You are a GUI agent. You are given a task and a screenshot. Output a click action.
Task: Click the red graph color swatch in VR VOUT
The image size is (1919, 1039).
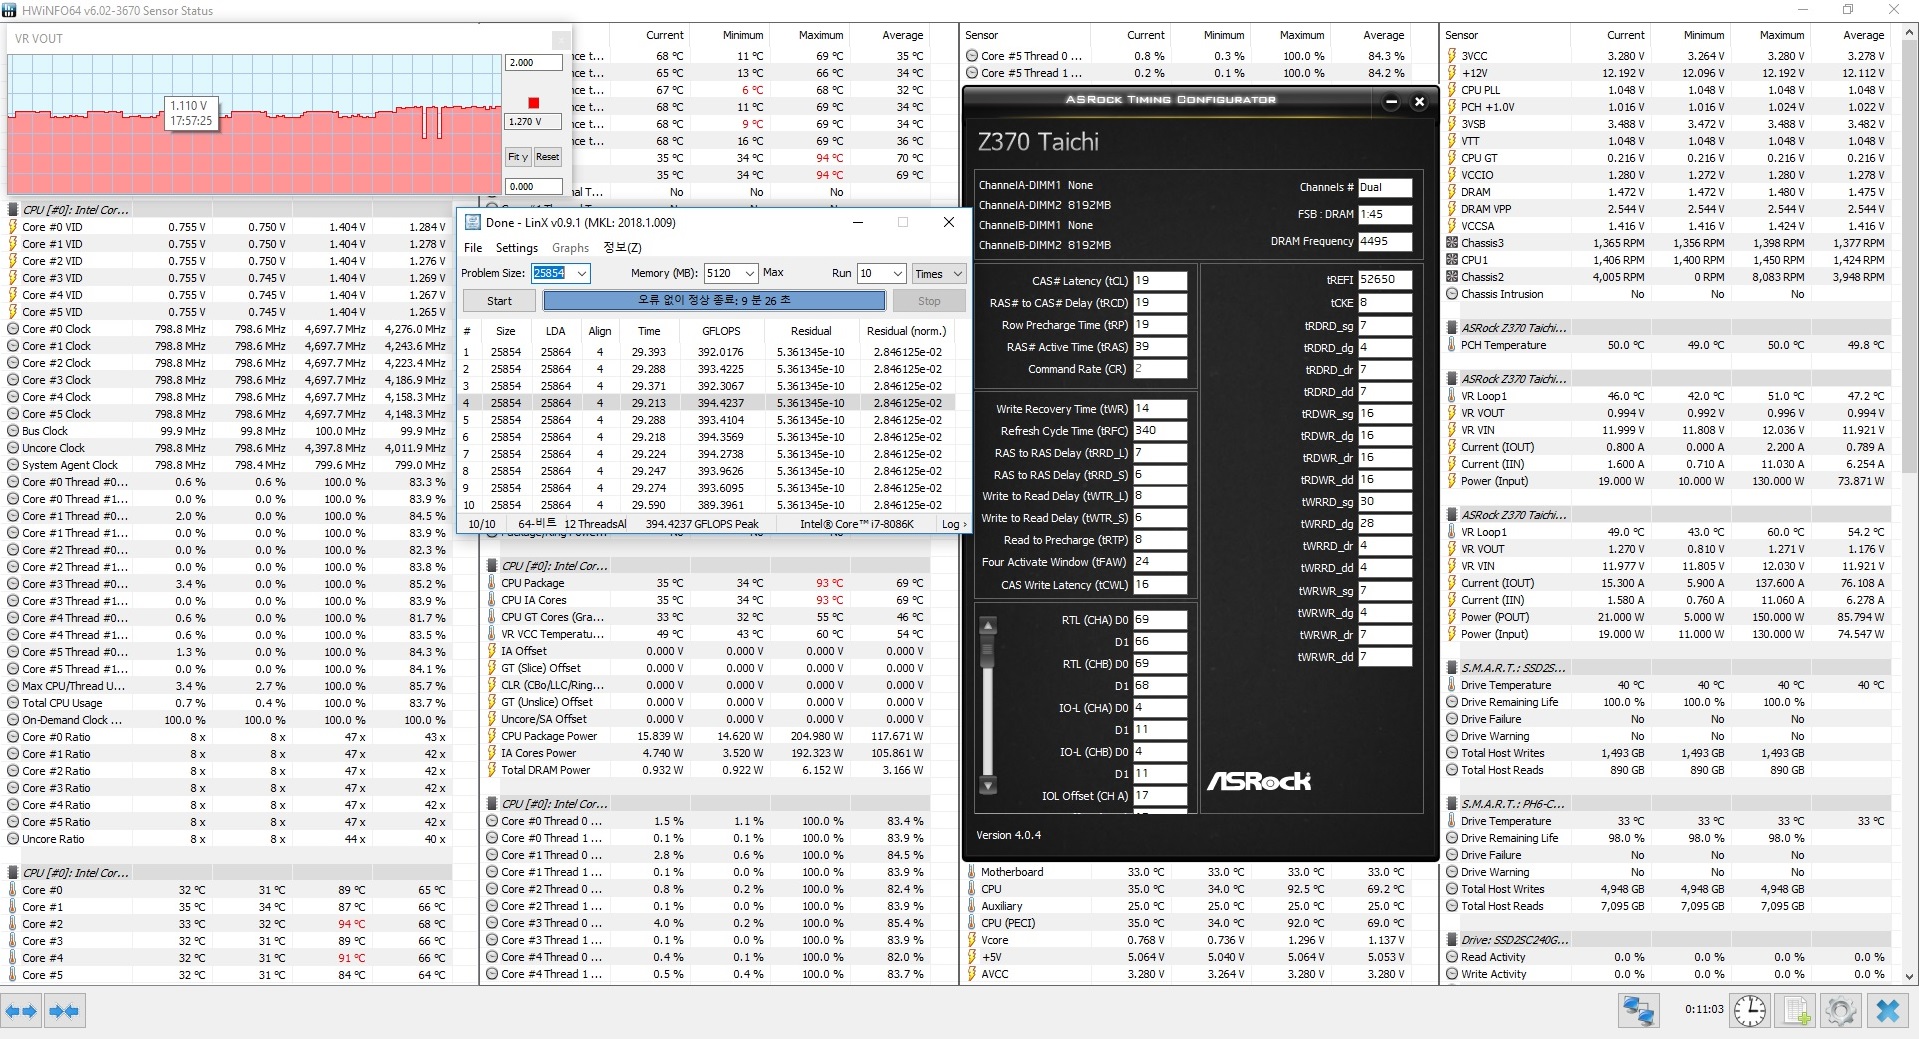pos(534,103)
